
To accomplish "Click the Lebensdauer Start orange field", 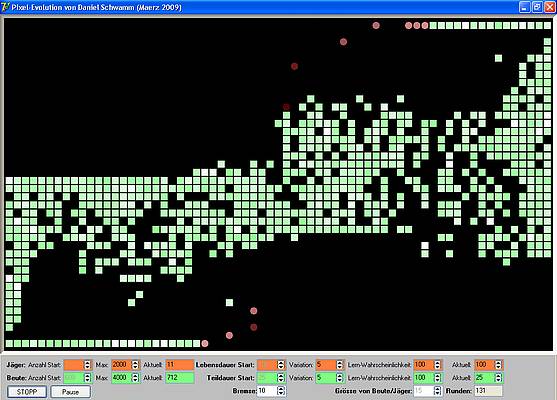I will (x=267, y=365).
